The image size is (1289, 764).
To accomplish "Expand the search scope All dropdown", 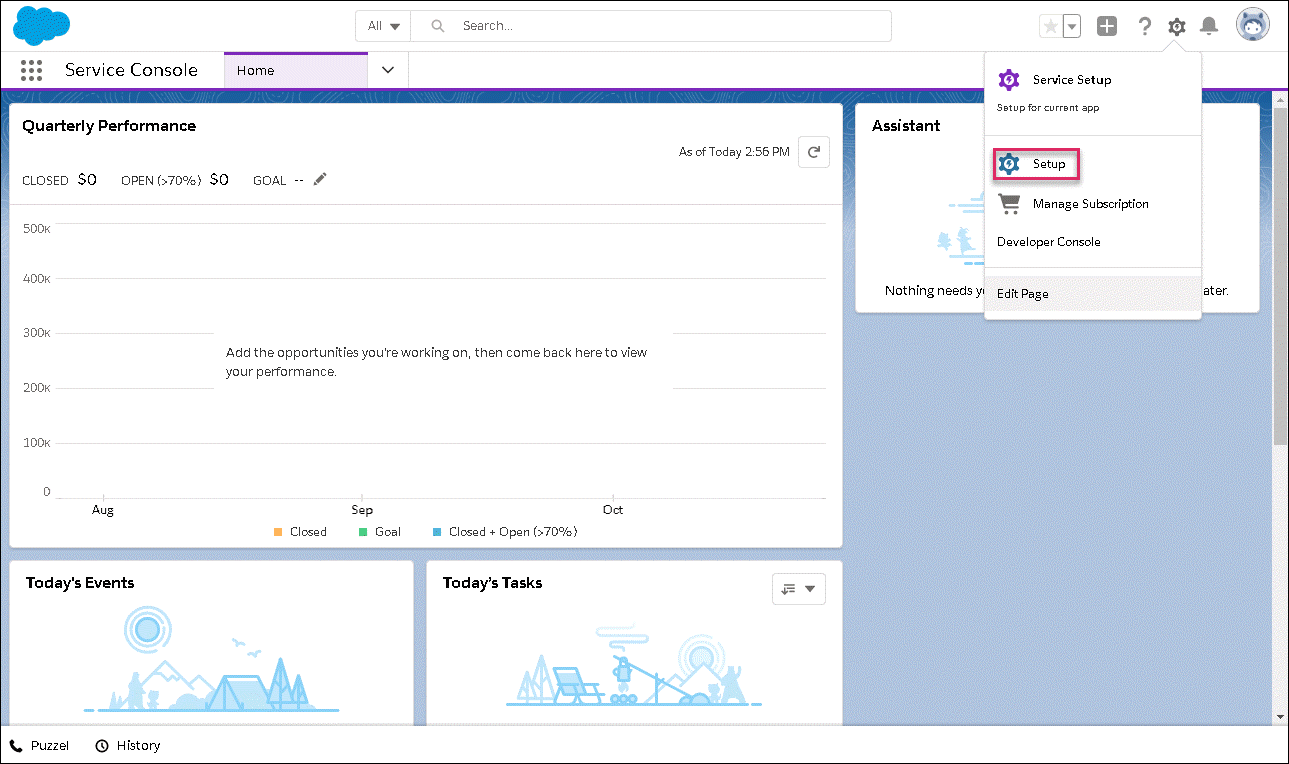I will click(383, 26).
